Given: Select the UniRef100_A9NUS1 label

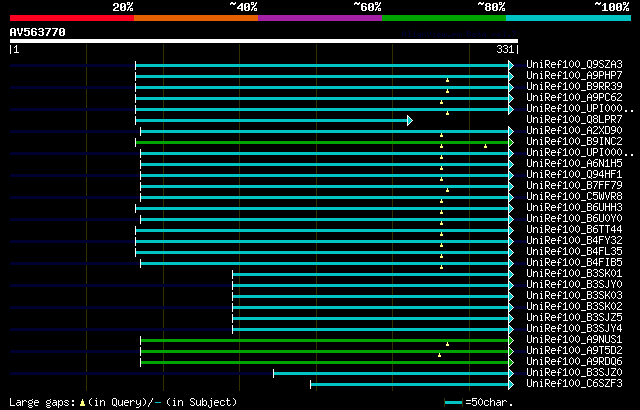Looking at the screenshot, I should coord(574,340).
